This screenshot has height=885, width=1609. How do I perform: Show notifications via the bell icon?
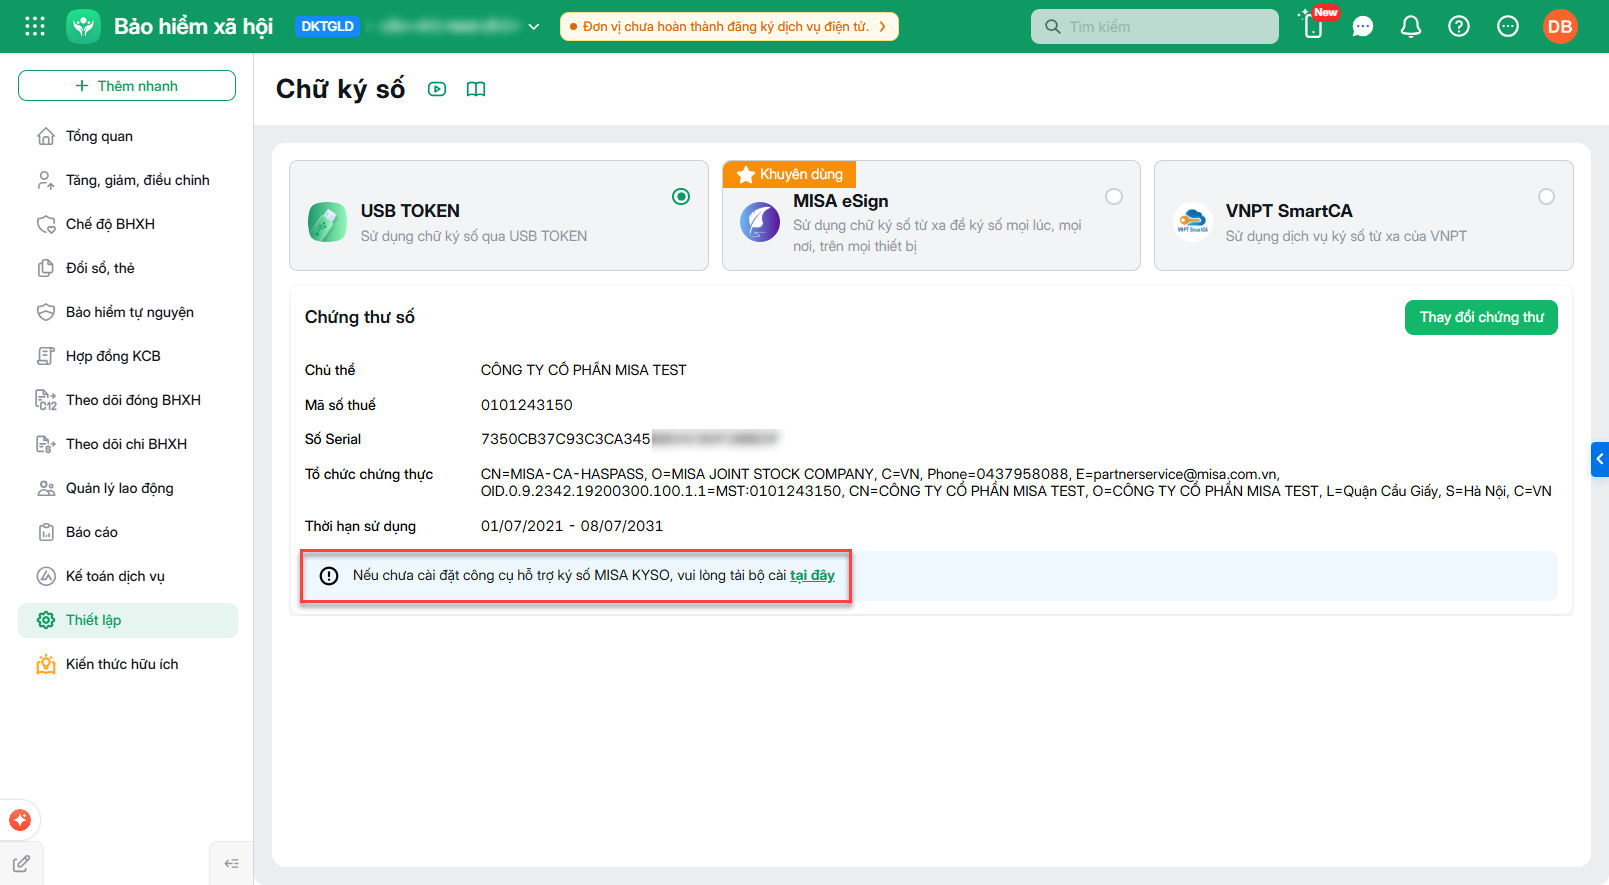1411,27
